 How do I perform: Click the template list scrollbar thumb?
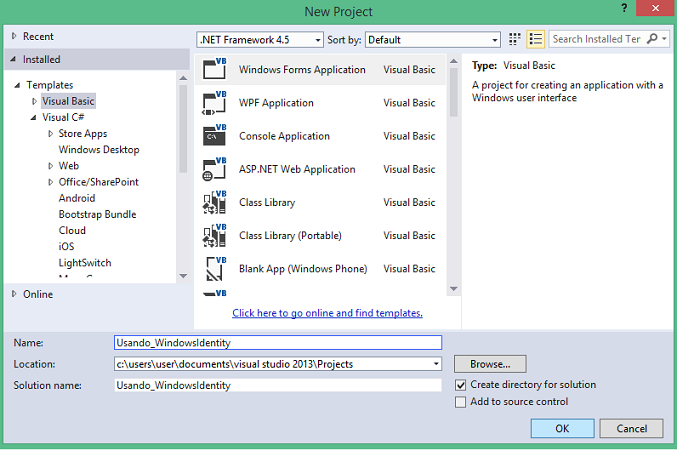pos(453,93)
